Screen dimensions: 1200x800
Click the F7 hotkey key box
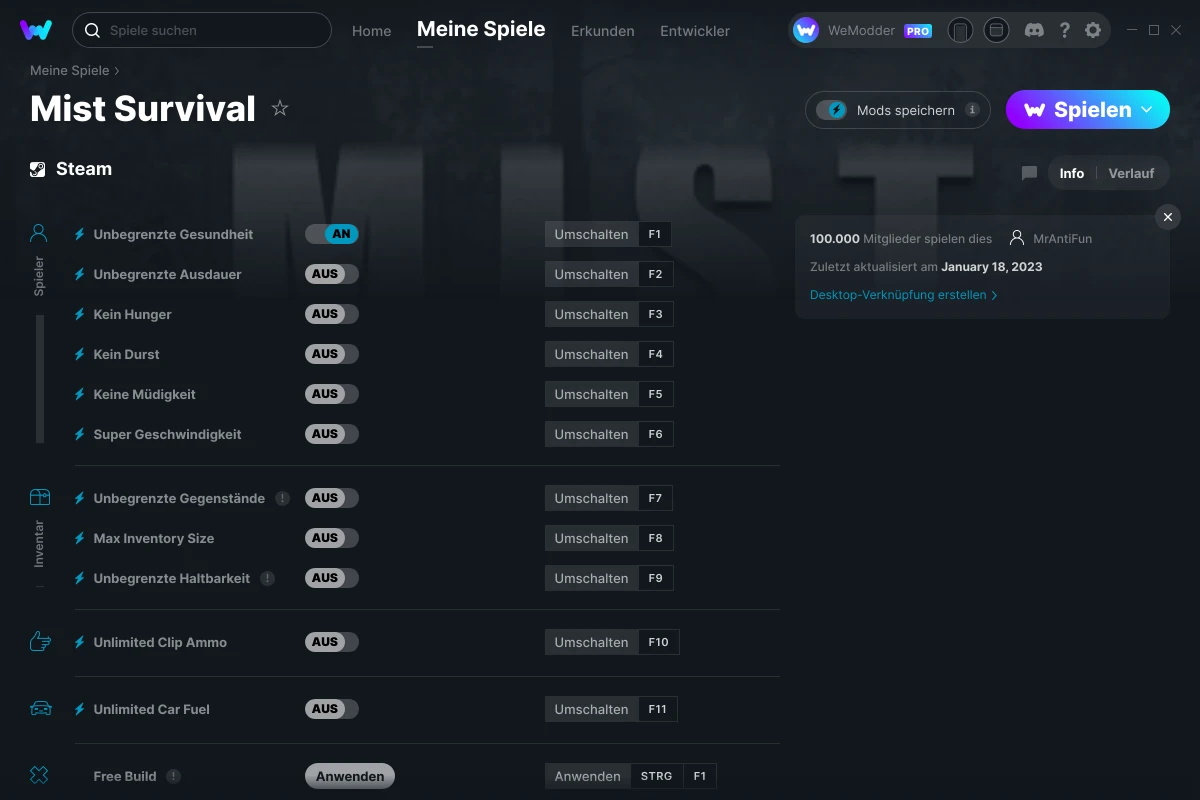tap(655, 498)
